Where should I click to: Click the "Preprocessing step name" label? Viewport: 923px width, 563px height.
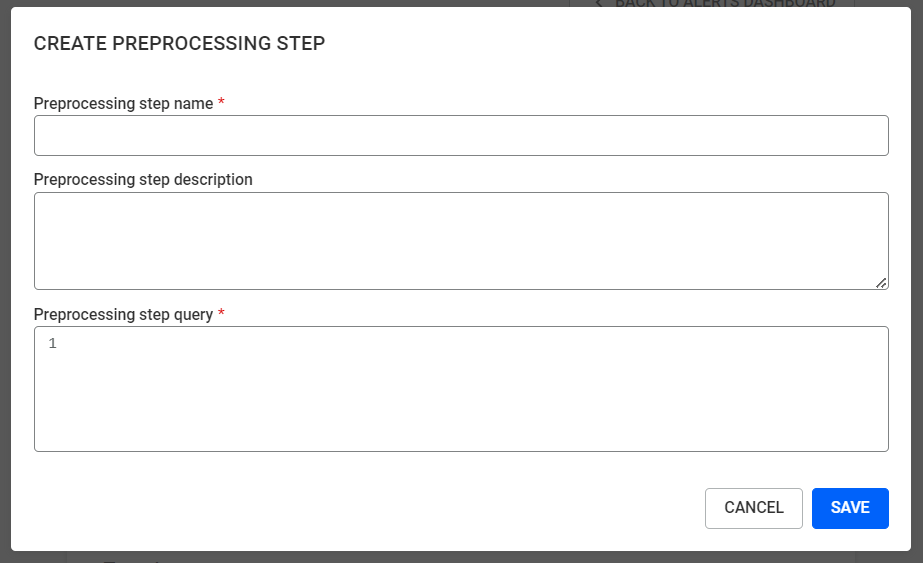click(x=123, y=103)
